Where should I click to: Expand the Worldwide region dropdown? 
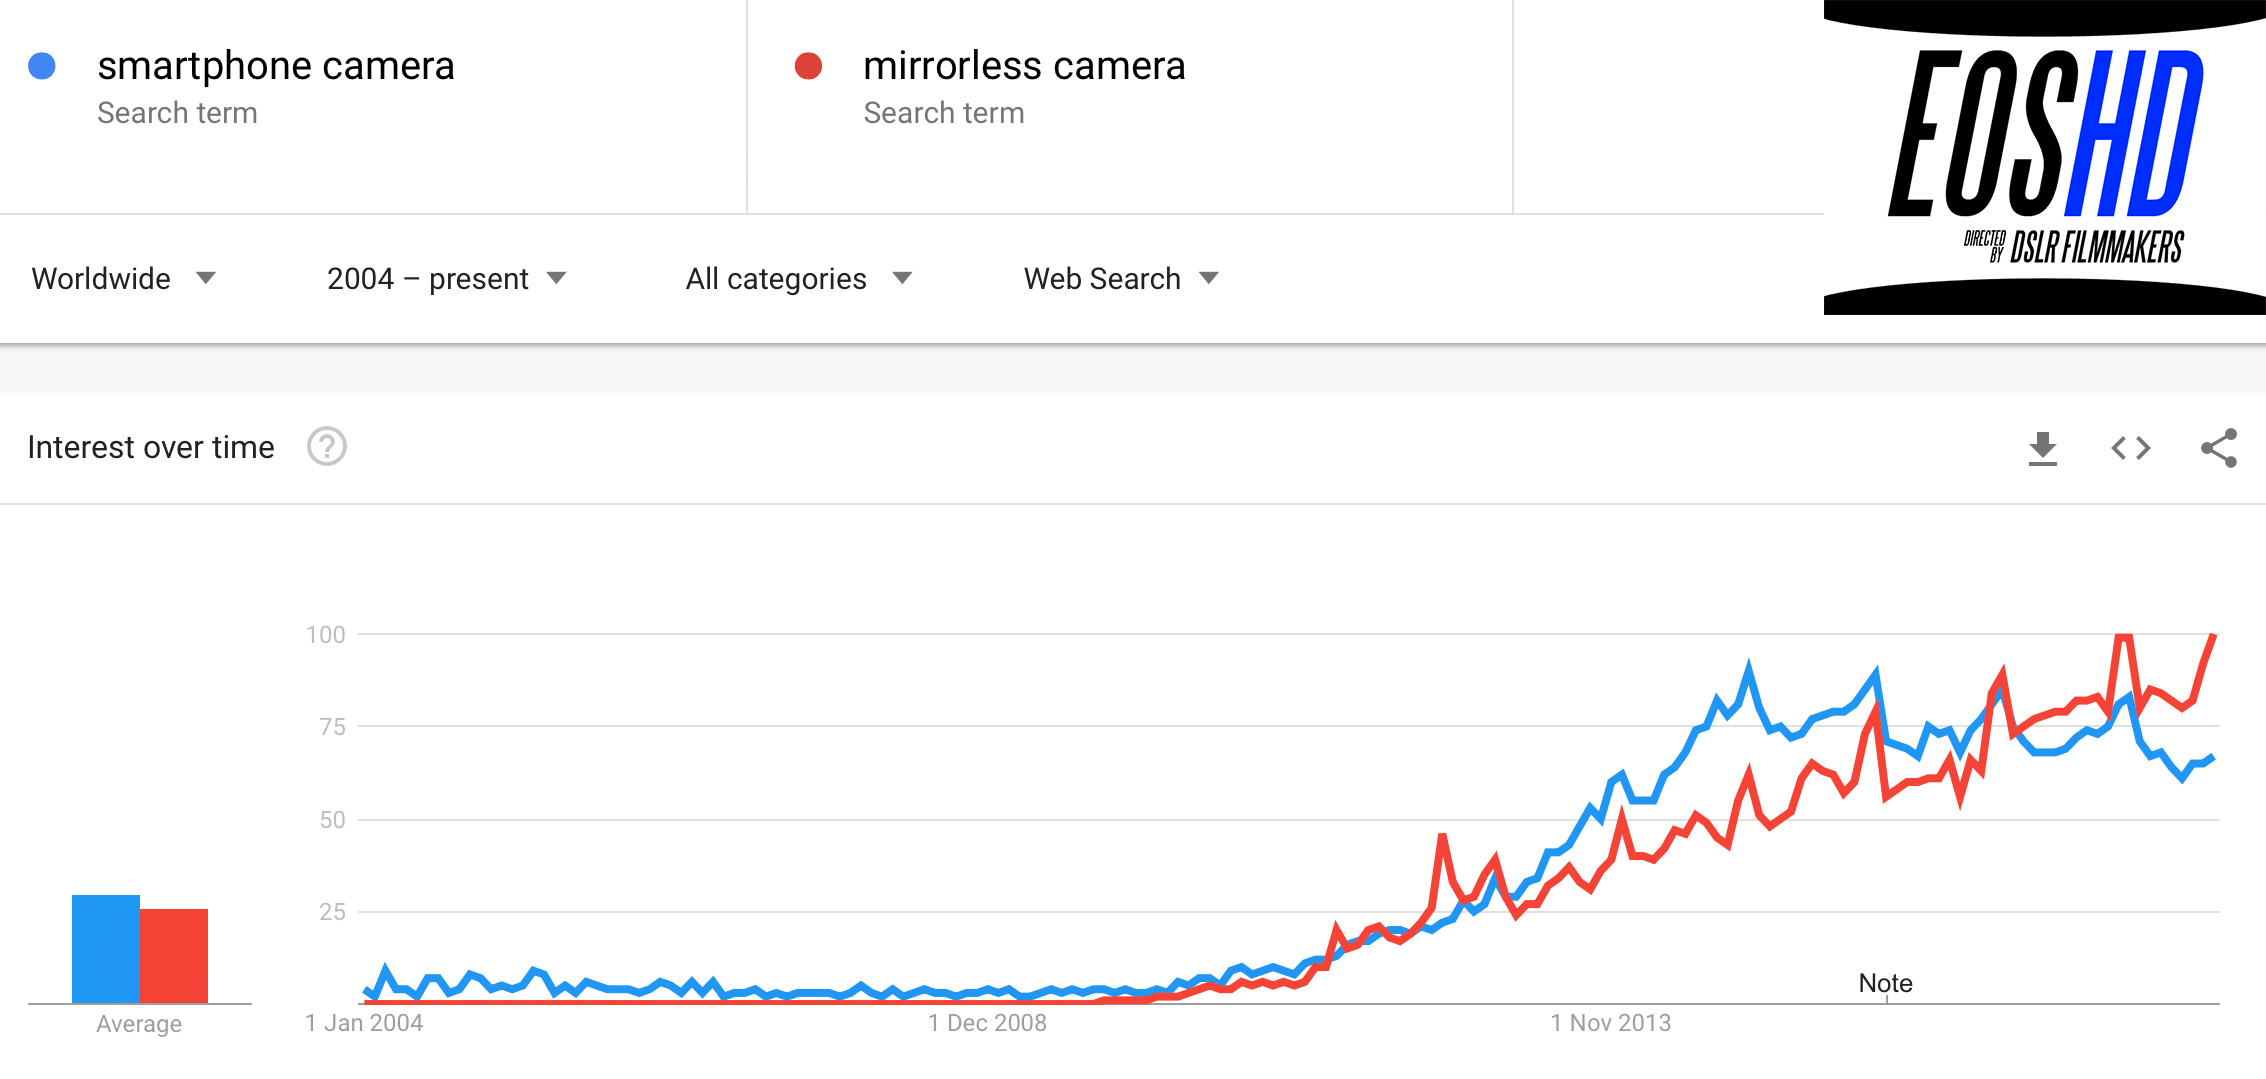pos(123,278)
